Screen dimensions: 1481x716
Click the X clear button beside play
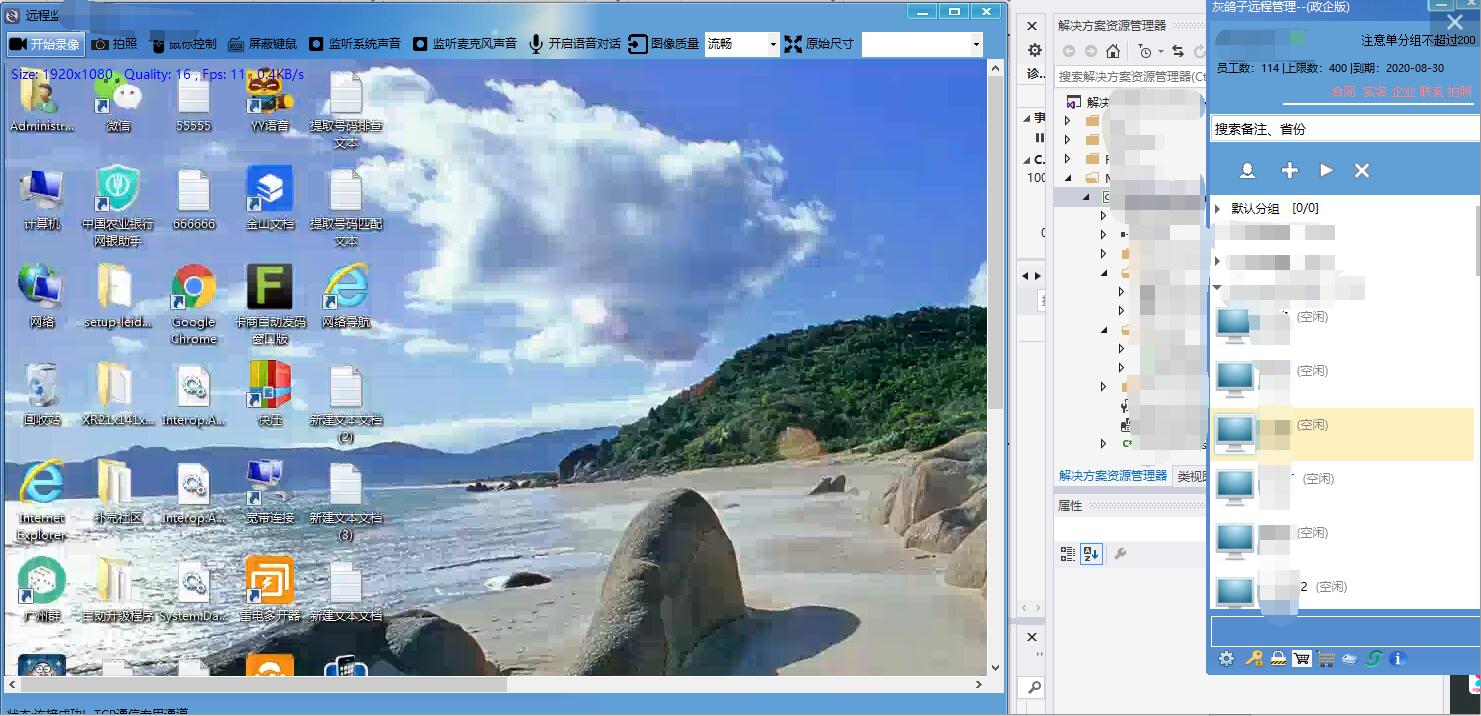coord(1361,170)
